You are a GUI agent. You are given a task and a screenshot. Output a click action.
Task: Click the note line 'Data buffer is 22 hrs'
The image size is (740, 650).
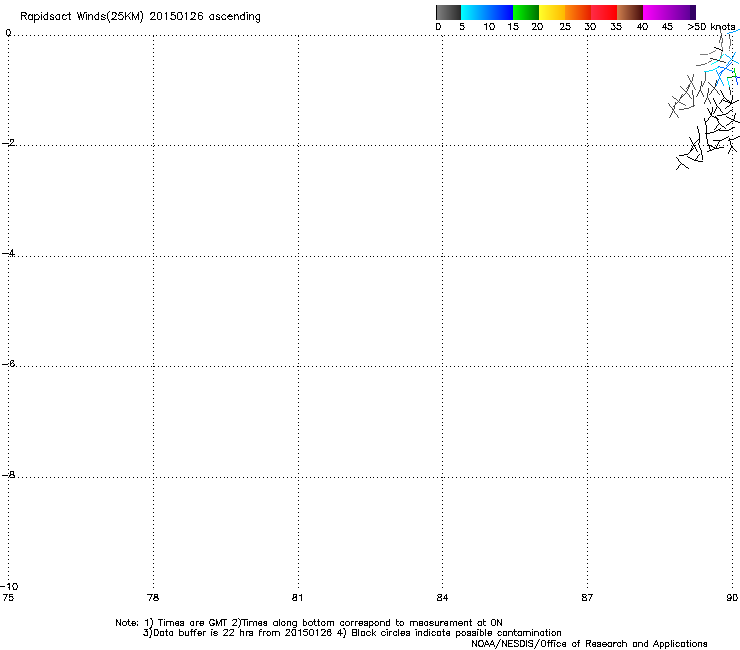[352, 633]
